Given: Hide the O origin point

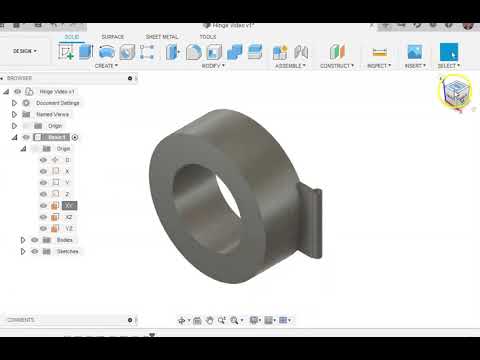Looking at the screenshot, I should (43, 160).
